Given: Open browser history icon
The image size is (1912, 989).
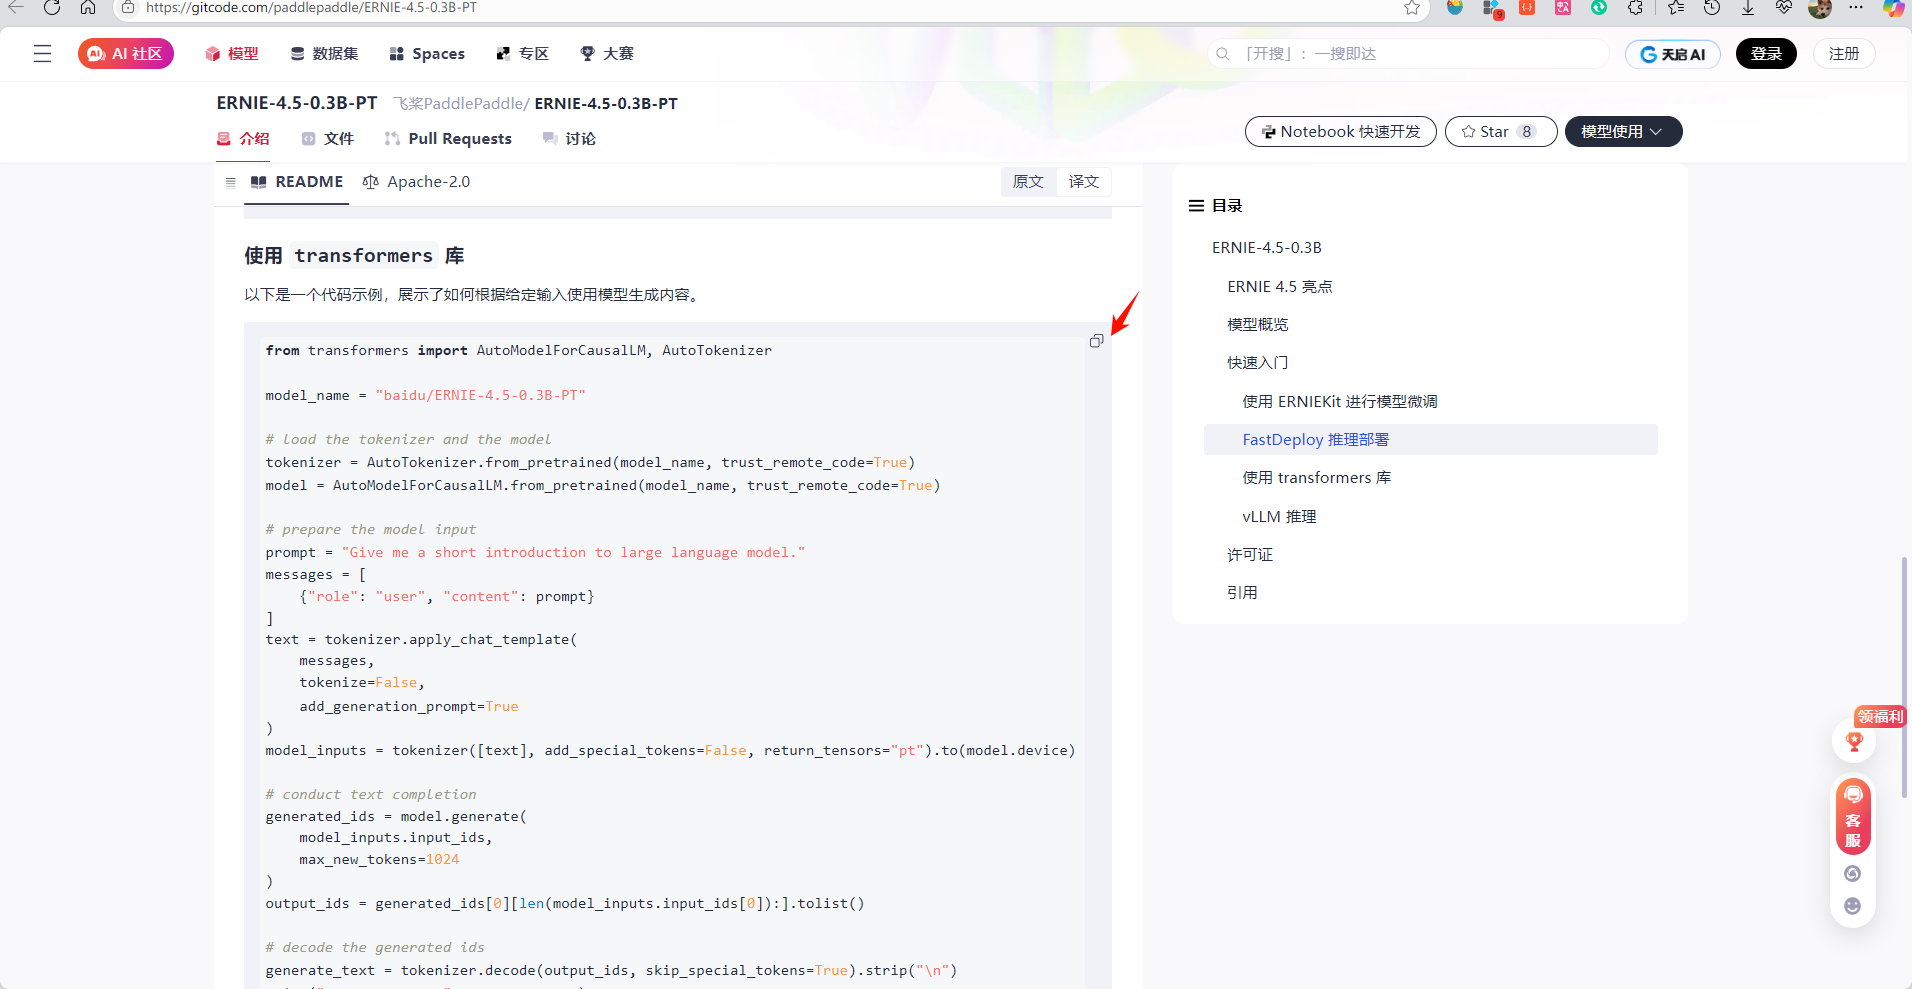Looking at the screenshot, I should pyautogui.click(x=1712, y=8).
